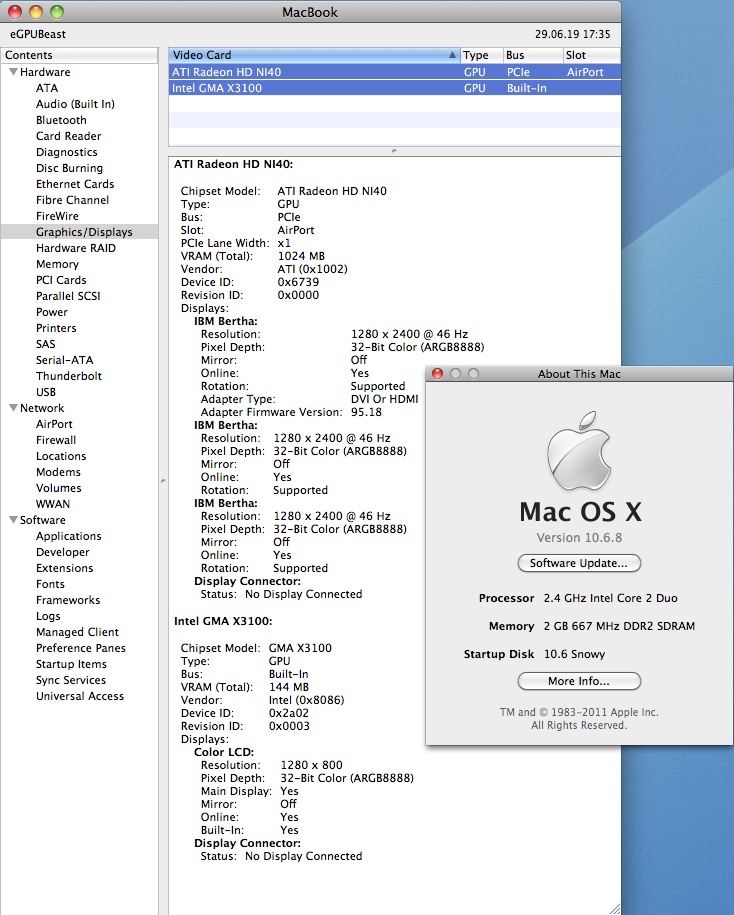
Task: Select Printers in the sidebar
Action: [x=56, y=328]
